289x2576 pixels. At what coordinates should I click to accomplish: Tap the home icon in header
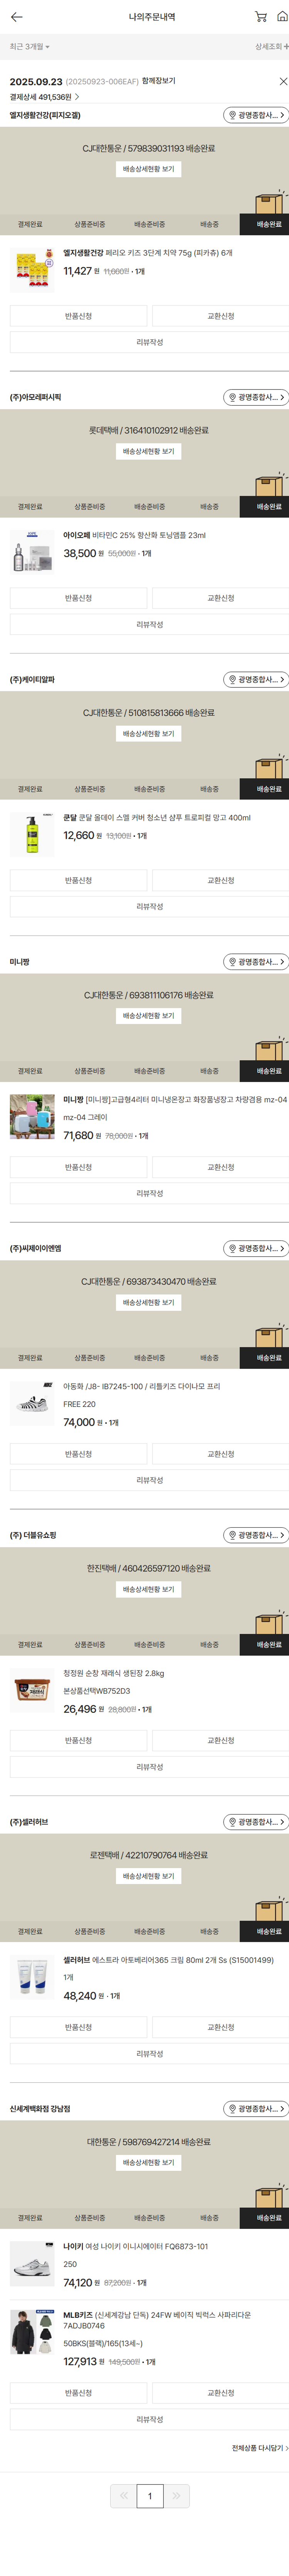click(283, 17)
